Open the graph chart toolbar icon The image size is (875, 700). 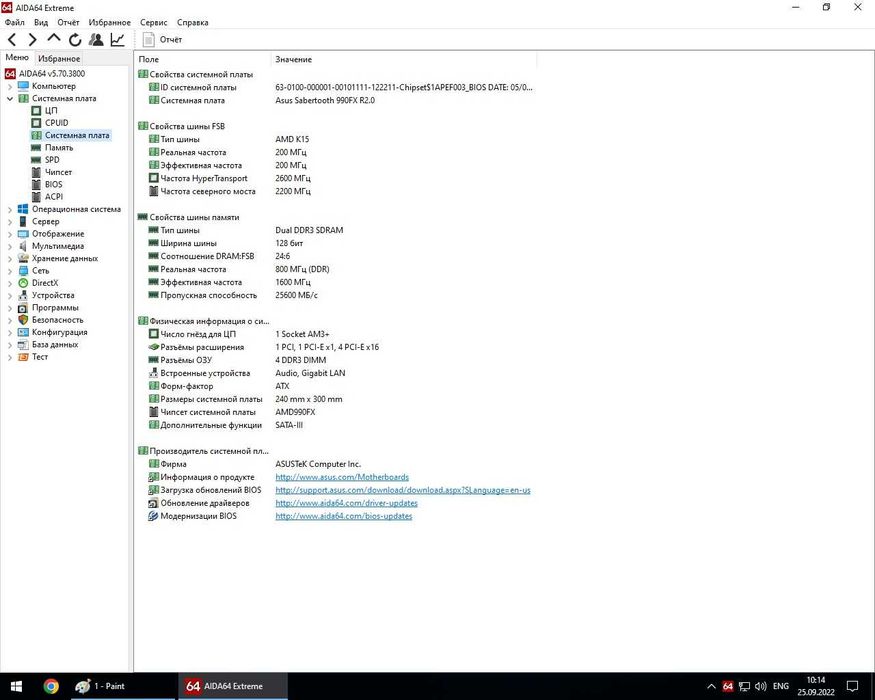click(117, 40)
